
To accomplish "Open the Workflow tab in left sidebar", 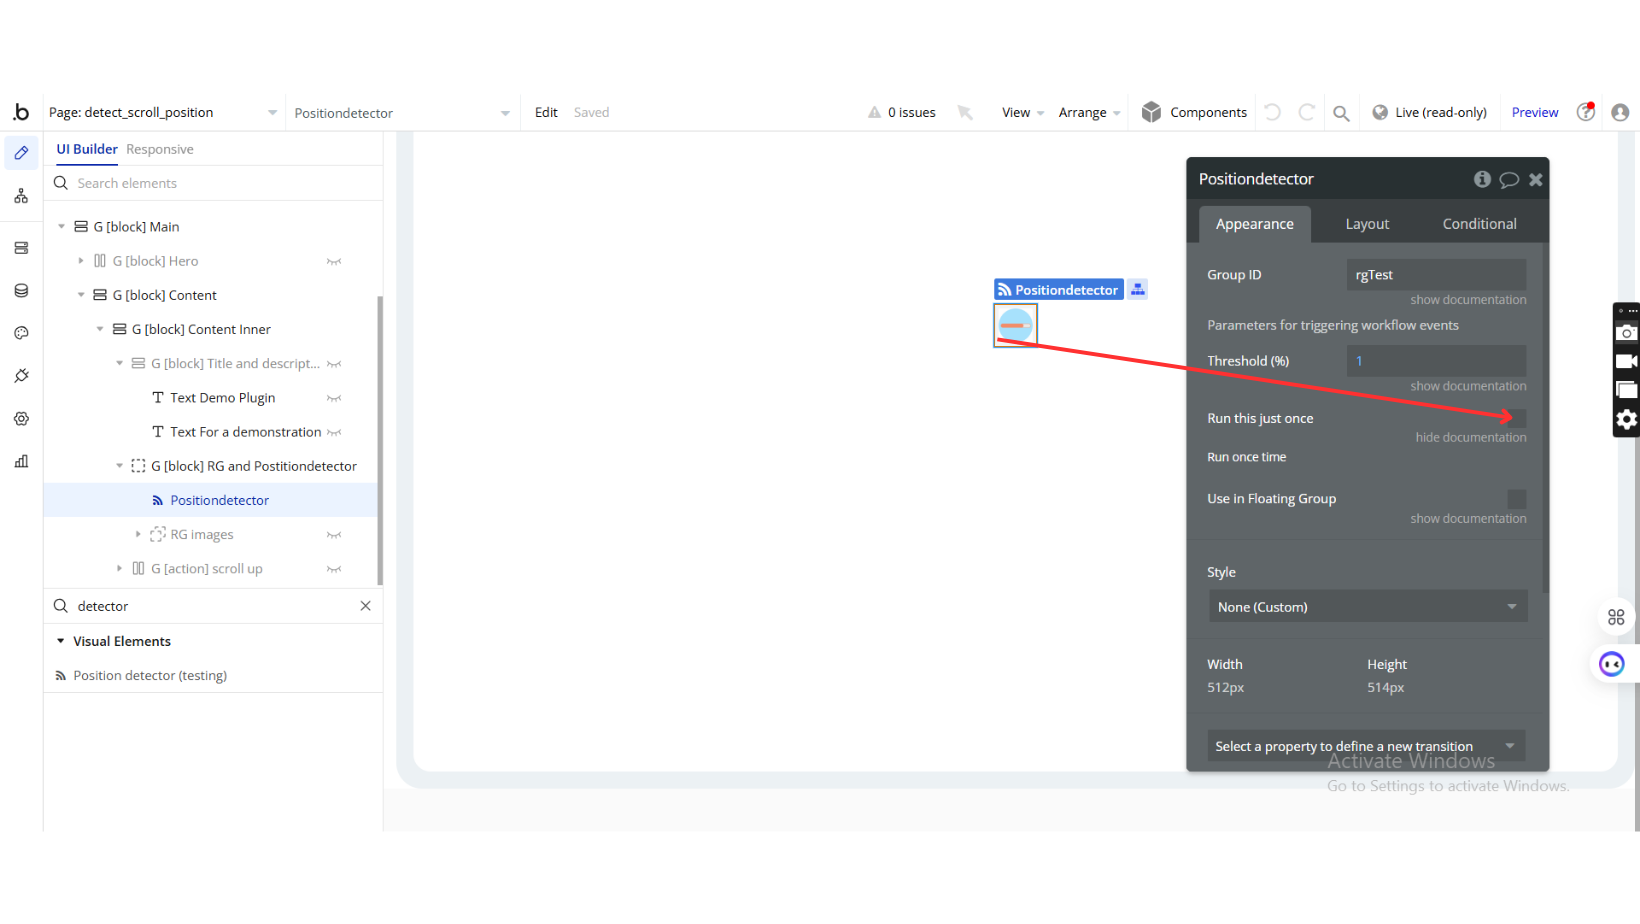I will 21,196.
